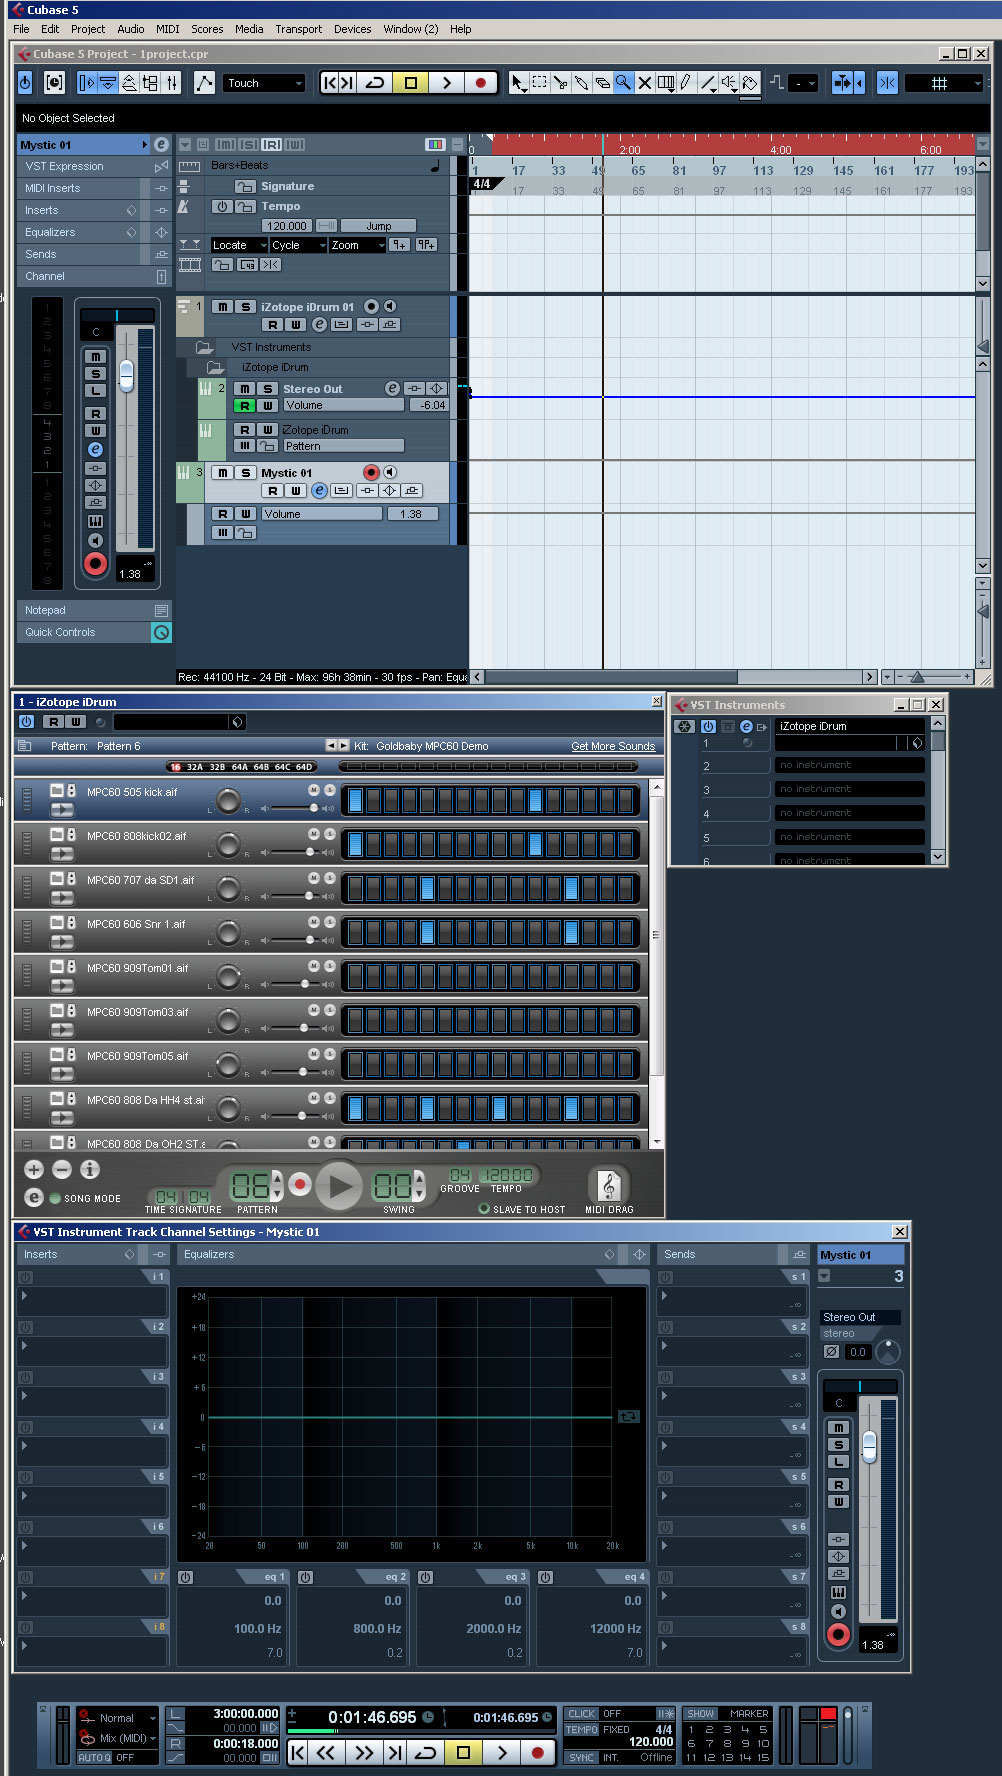Select the Object Selection arrow tool

517,83
